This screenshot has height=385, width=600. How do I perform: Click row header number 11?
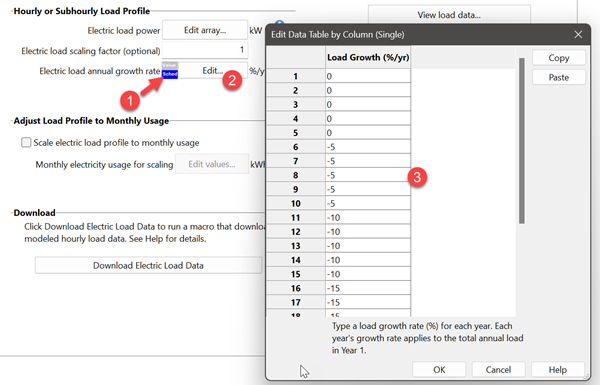click(295, 217)
